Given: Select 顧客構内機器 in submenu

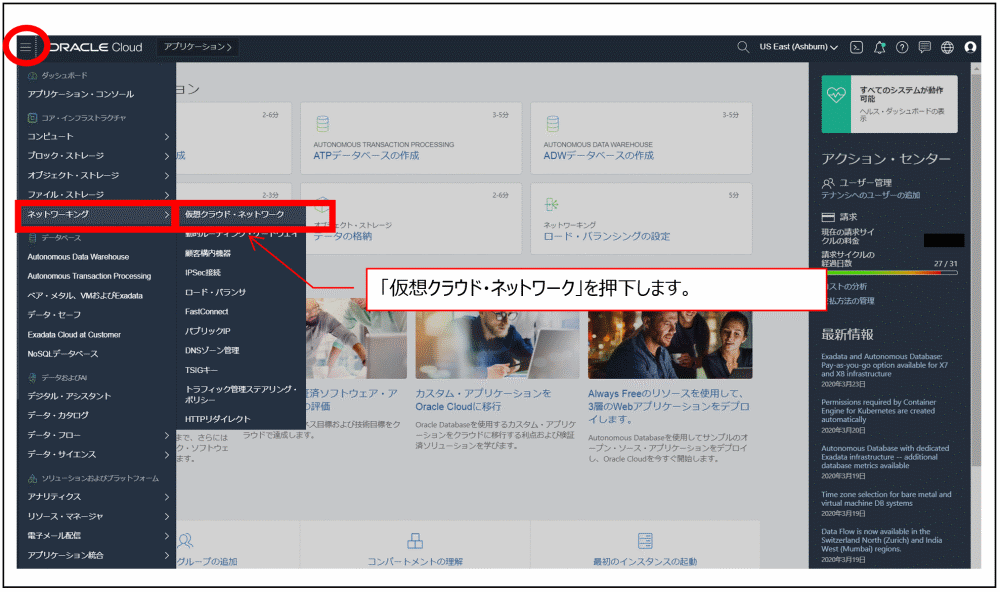Looking at the screenshot, I should (208, 253).
